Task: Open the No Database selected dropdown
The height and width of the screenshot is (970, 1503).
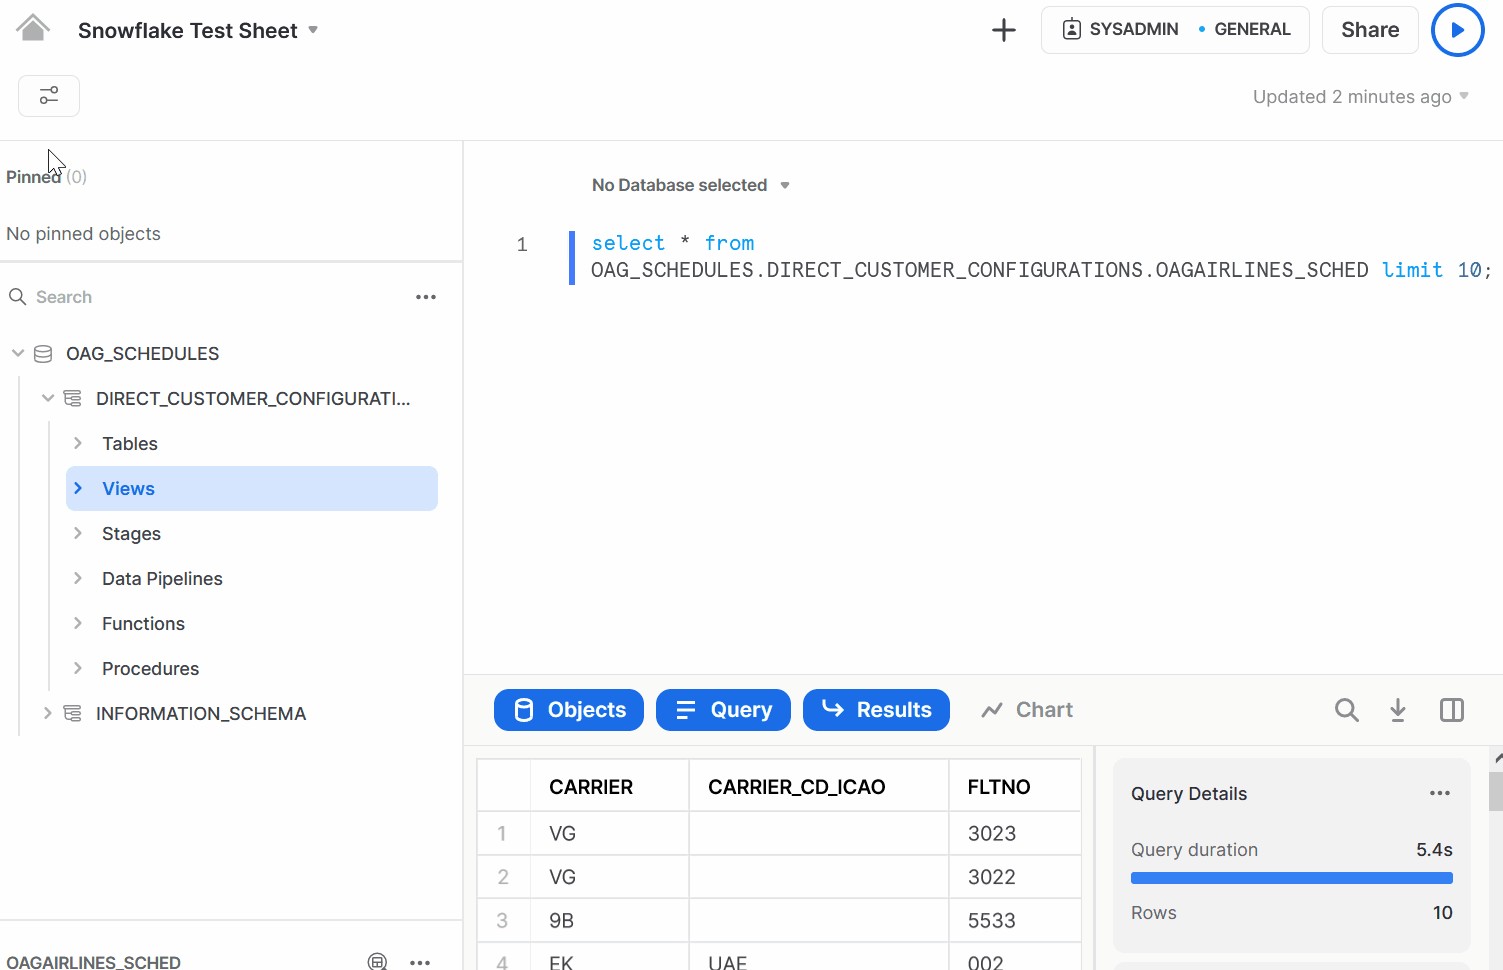Action: tap(690, 185)
